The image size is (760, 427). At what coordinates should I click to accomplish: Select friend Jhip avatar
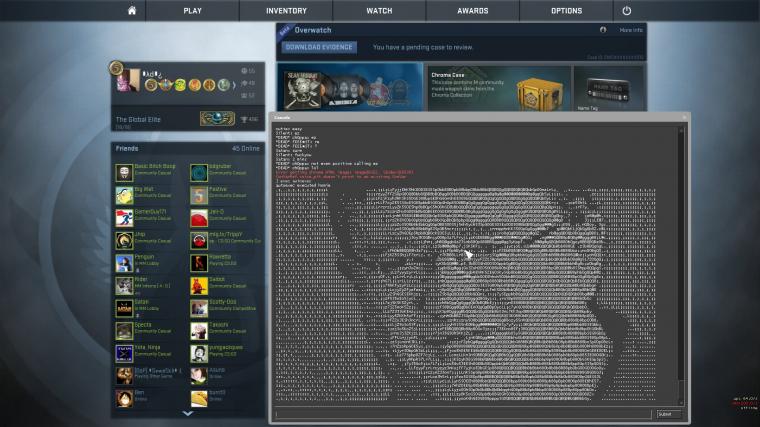pos(124,240)
